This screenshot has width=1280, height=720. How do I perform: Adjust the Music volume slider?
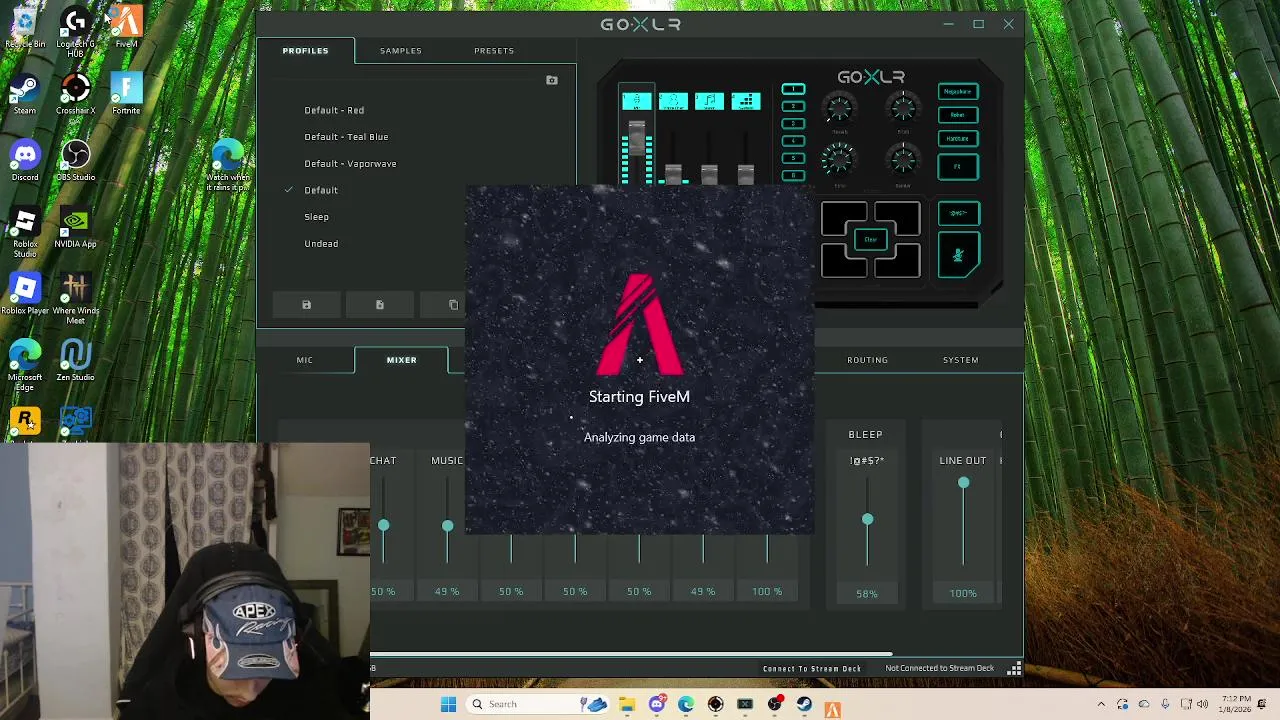point(447,526)
